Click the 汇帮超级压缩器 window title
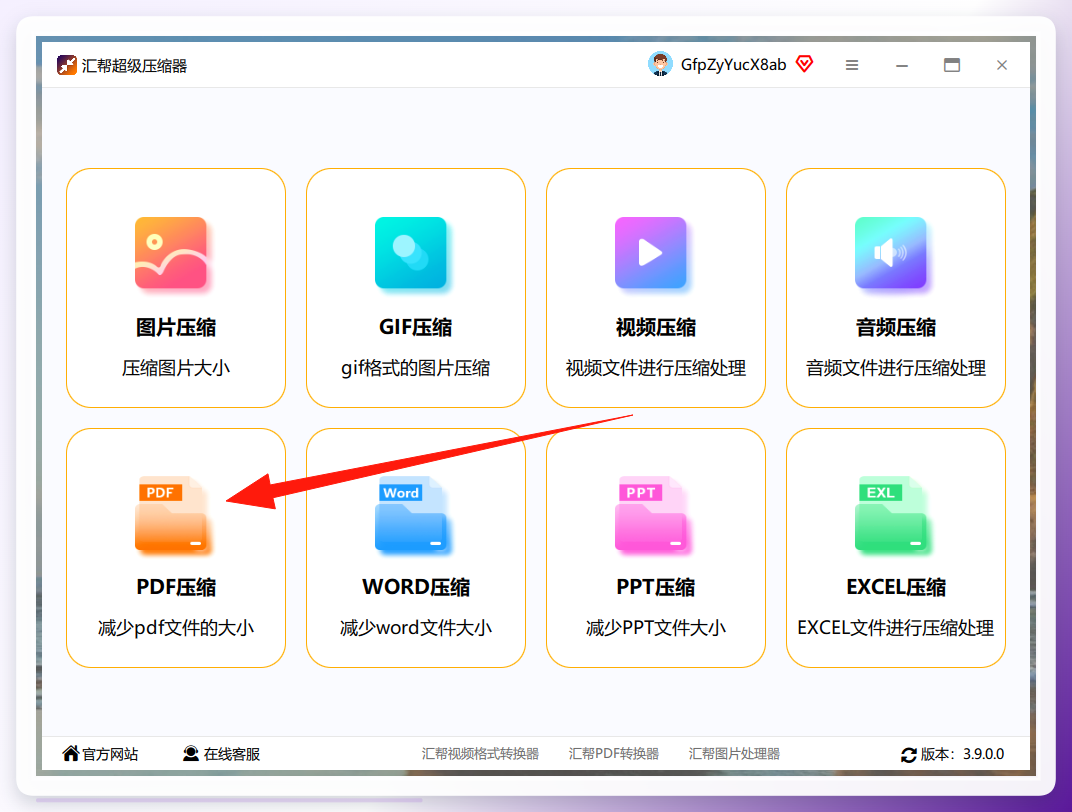Image resolution: width=1072 pixels, height=812 pixels. [x=134, y=66]
